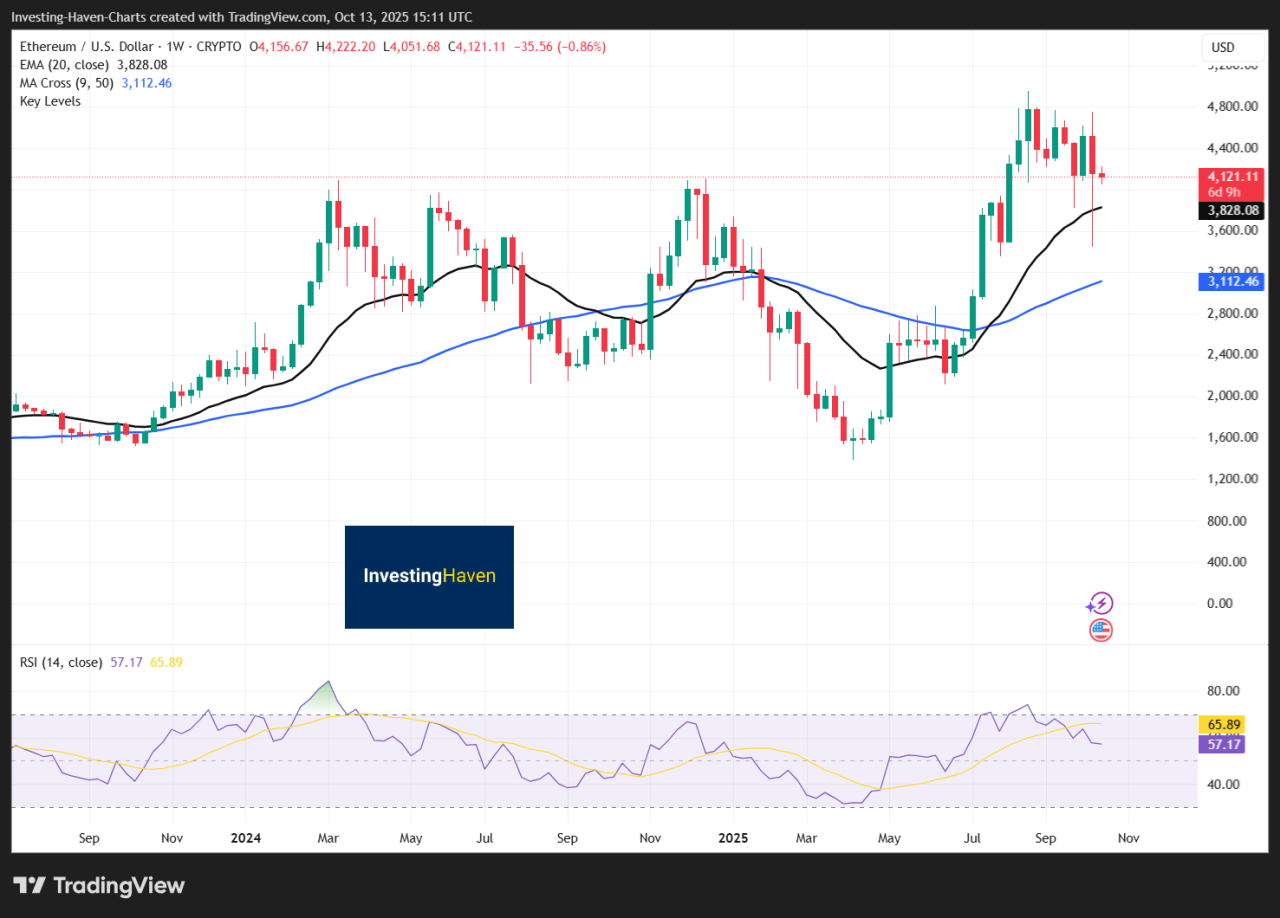The width and height of the screenshot is (1280, 918).
Task: Click the Nov label at far right of time axis
Action: click(1129, 837)
